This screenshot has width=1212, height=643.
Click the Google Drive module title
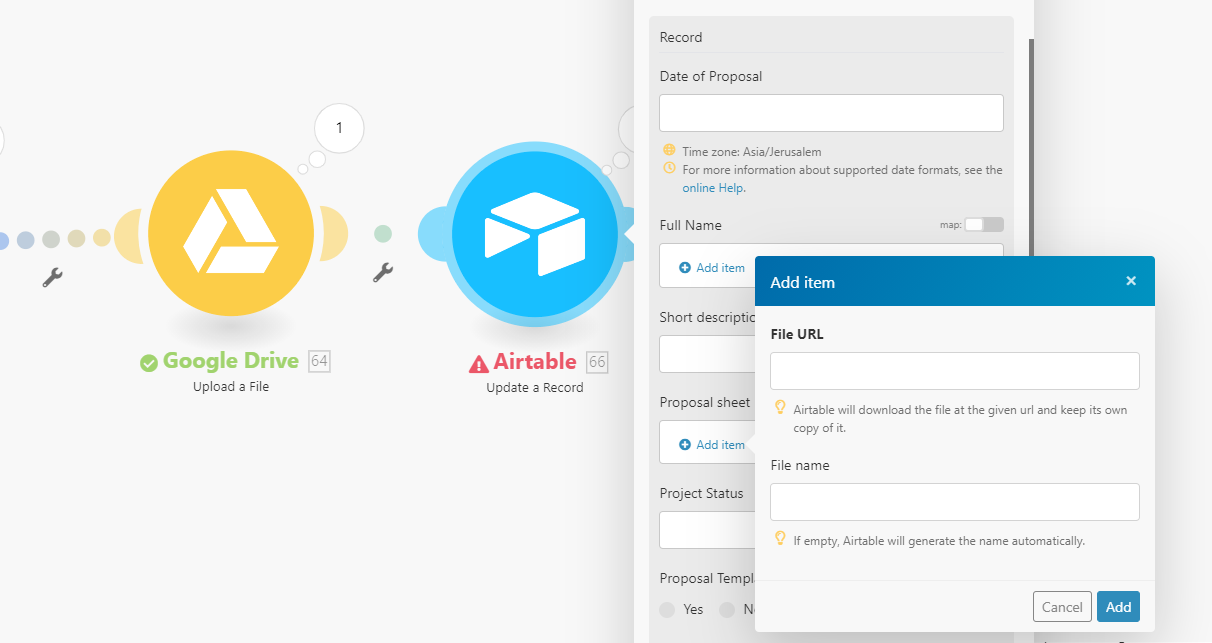pyautogui.click(x=231, y=361)
